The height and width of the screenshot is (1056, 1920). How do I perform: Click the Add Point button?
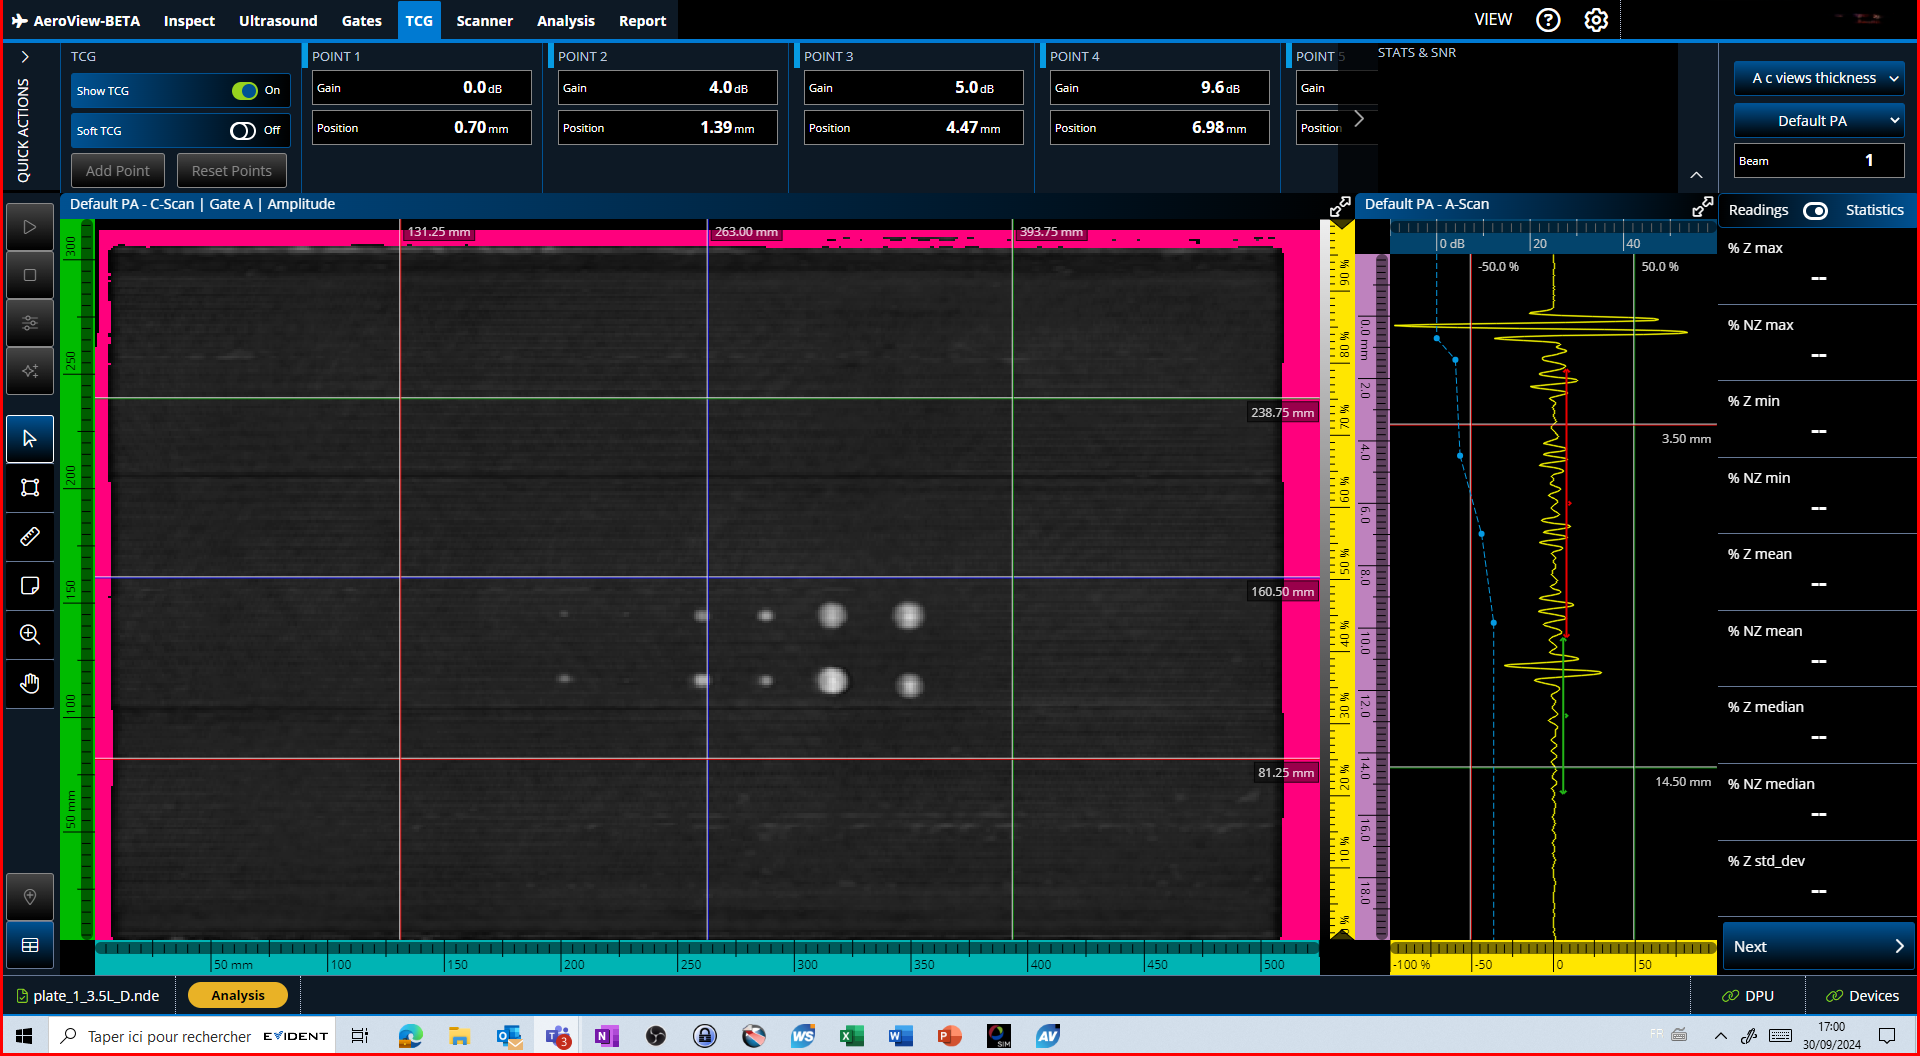(x=118, y=171)
